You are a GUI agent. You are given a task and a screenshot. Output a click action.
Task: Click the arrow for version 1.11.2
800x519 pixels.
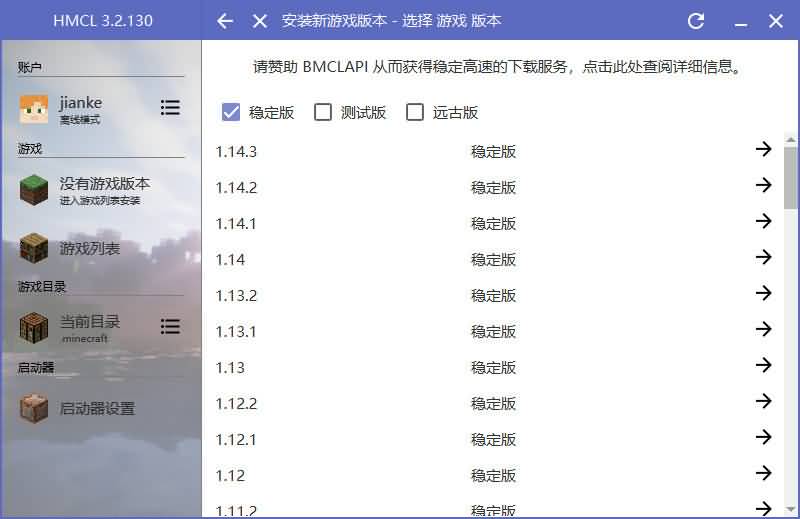763,508
